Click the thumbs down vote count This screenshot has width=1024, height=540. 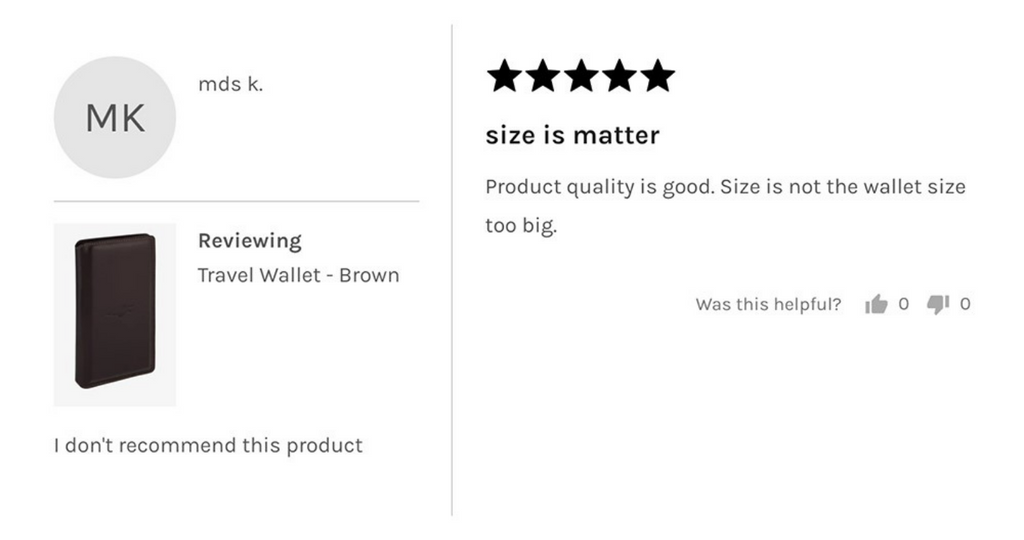pos(965,304)
